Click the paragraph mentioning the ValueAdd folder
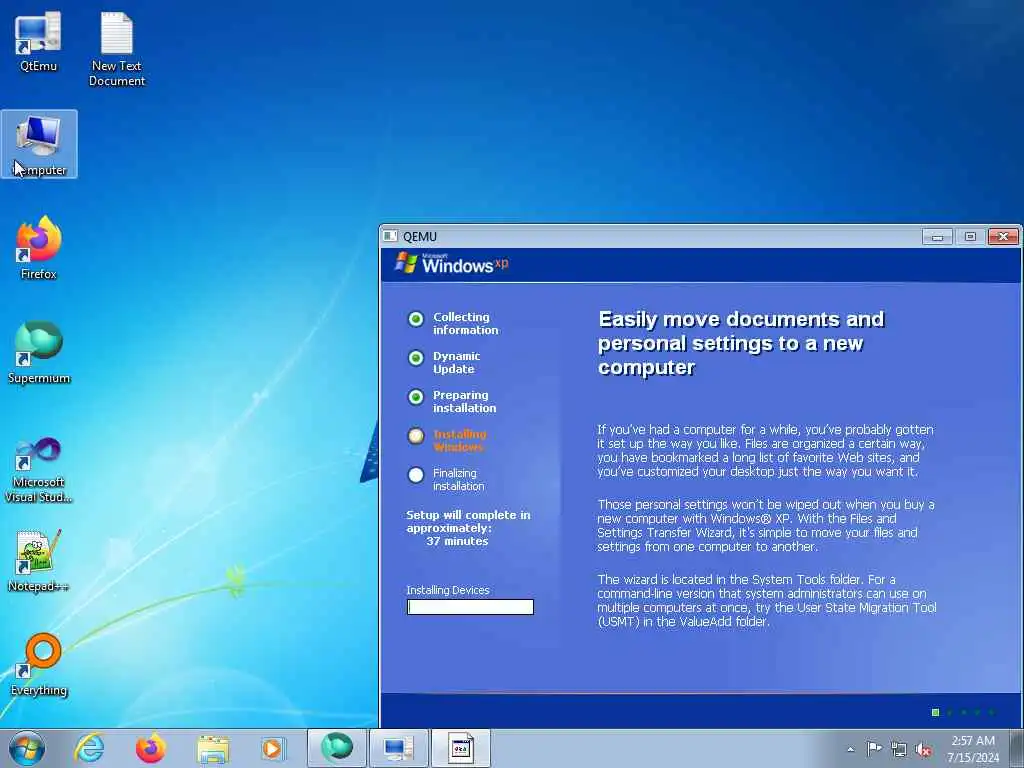The image size is (1024, 768). (x=767, y=601)
